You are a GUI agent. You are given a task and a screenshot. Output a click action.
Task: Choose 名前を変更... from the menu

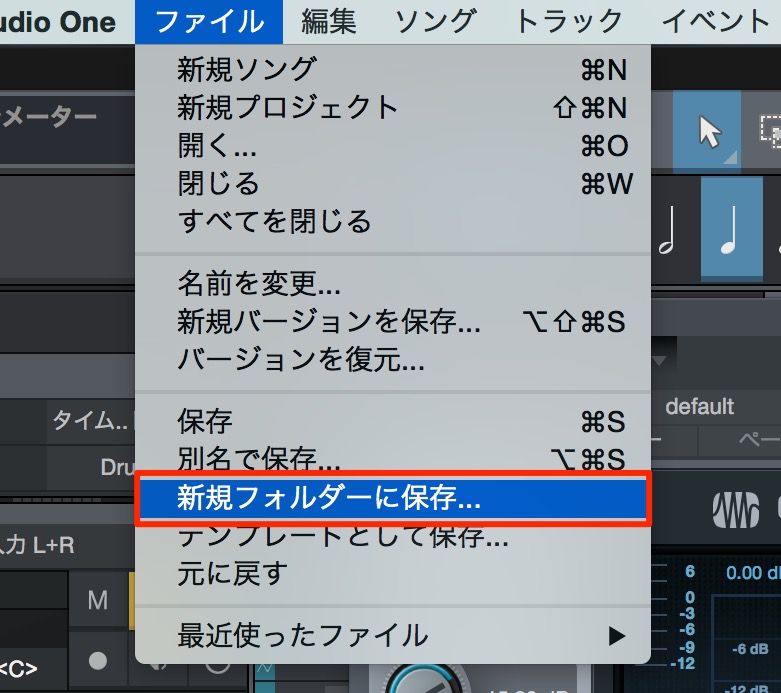tap(392, 284)
